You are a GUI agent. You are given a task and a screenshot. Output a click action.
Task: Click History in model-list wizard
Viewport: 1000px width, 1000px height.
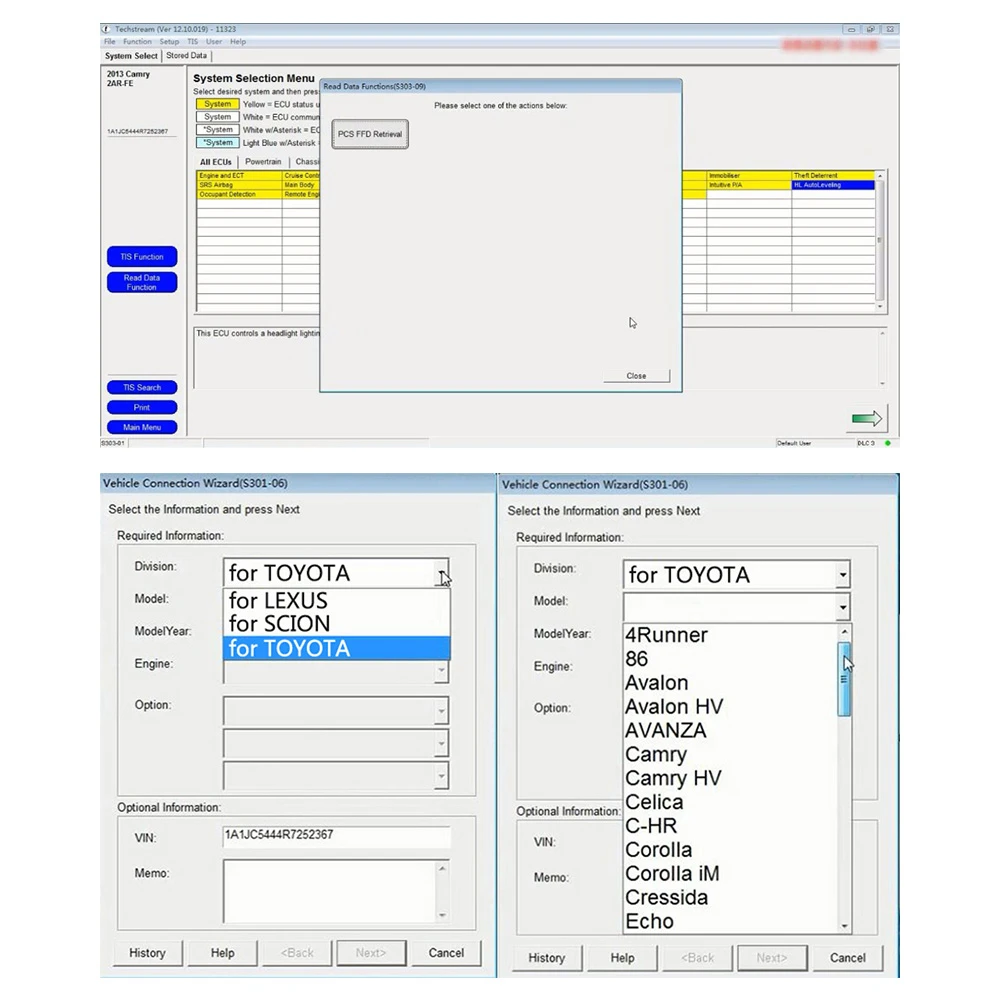(x=547, y=958)
